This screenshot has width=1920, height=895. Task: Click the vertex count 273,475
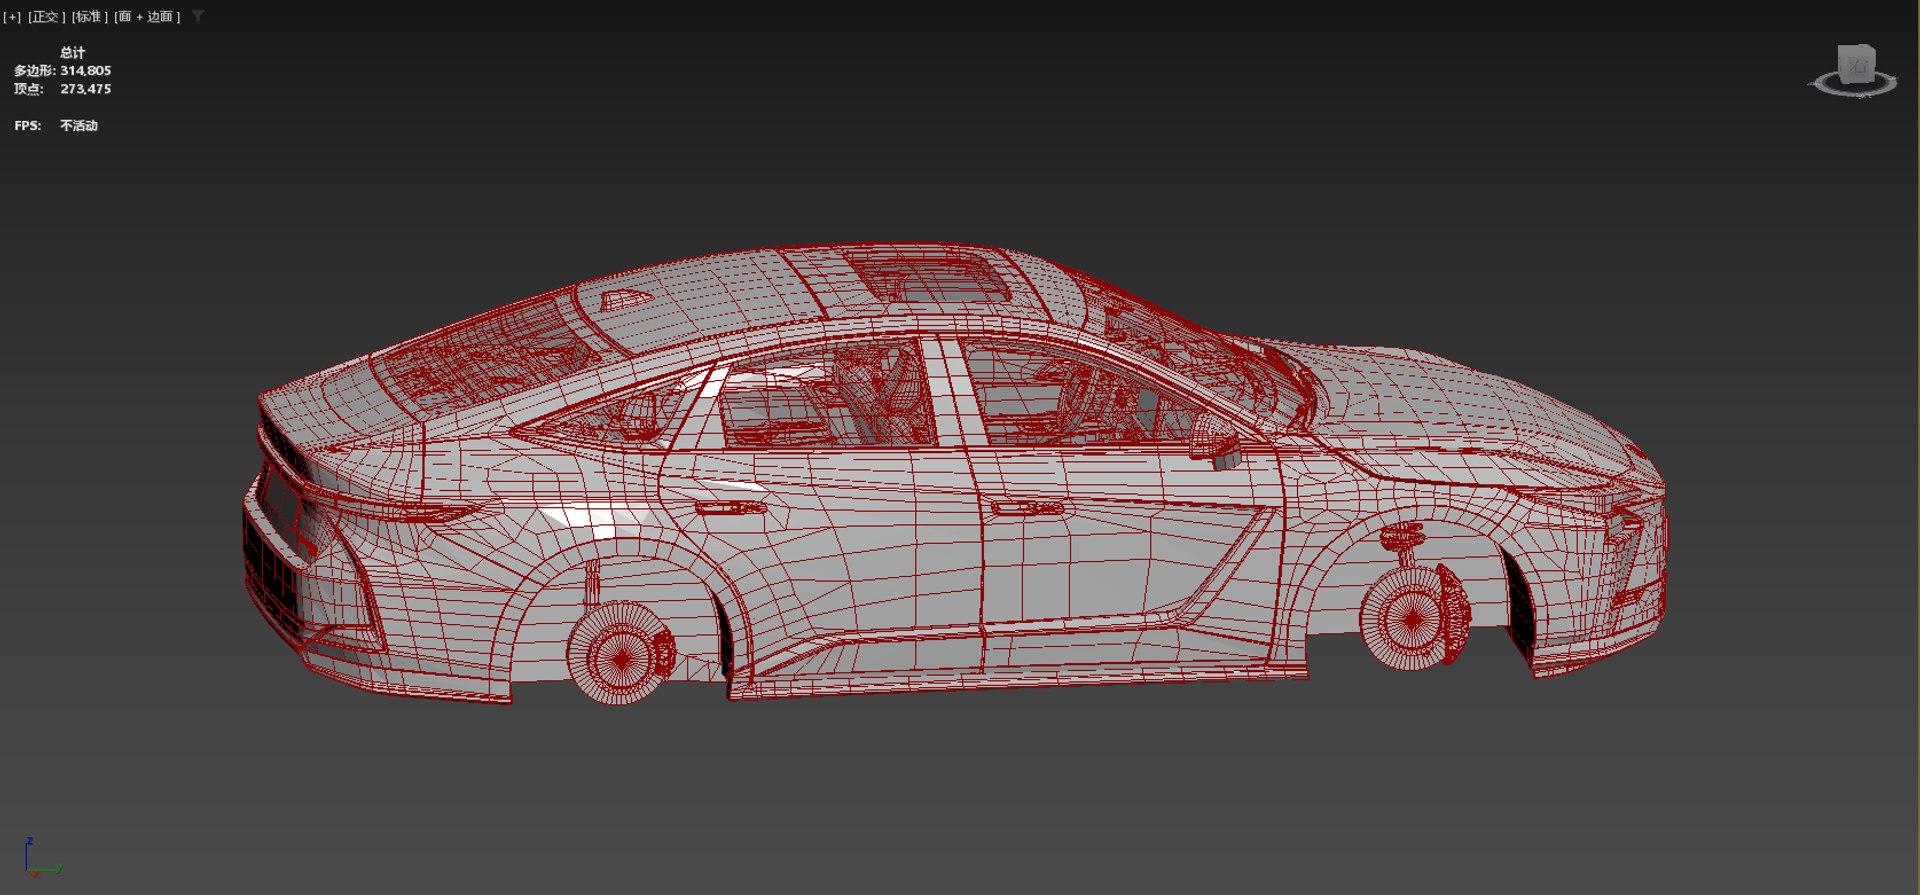pyautogui.click(x=85, y=89)
